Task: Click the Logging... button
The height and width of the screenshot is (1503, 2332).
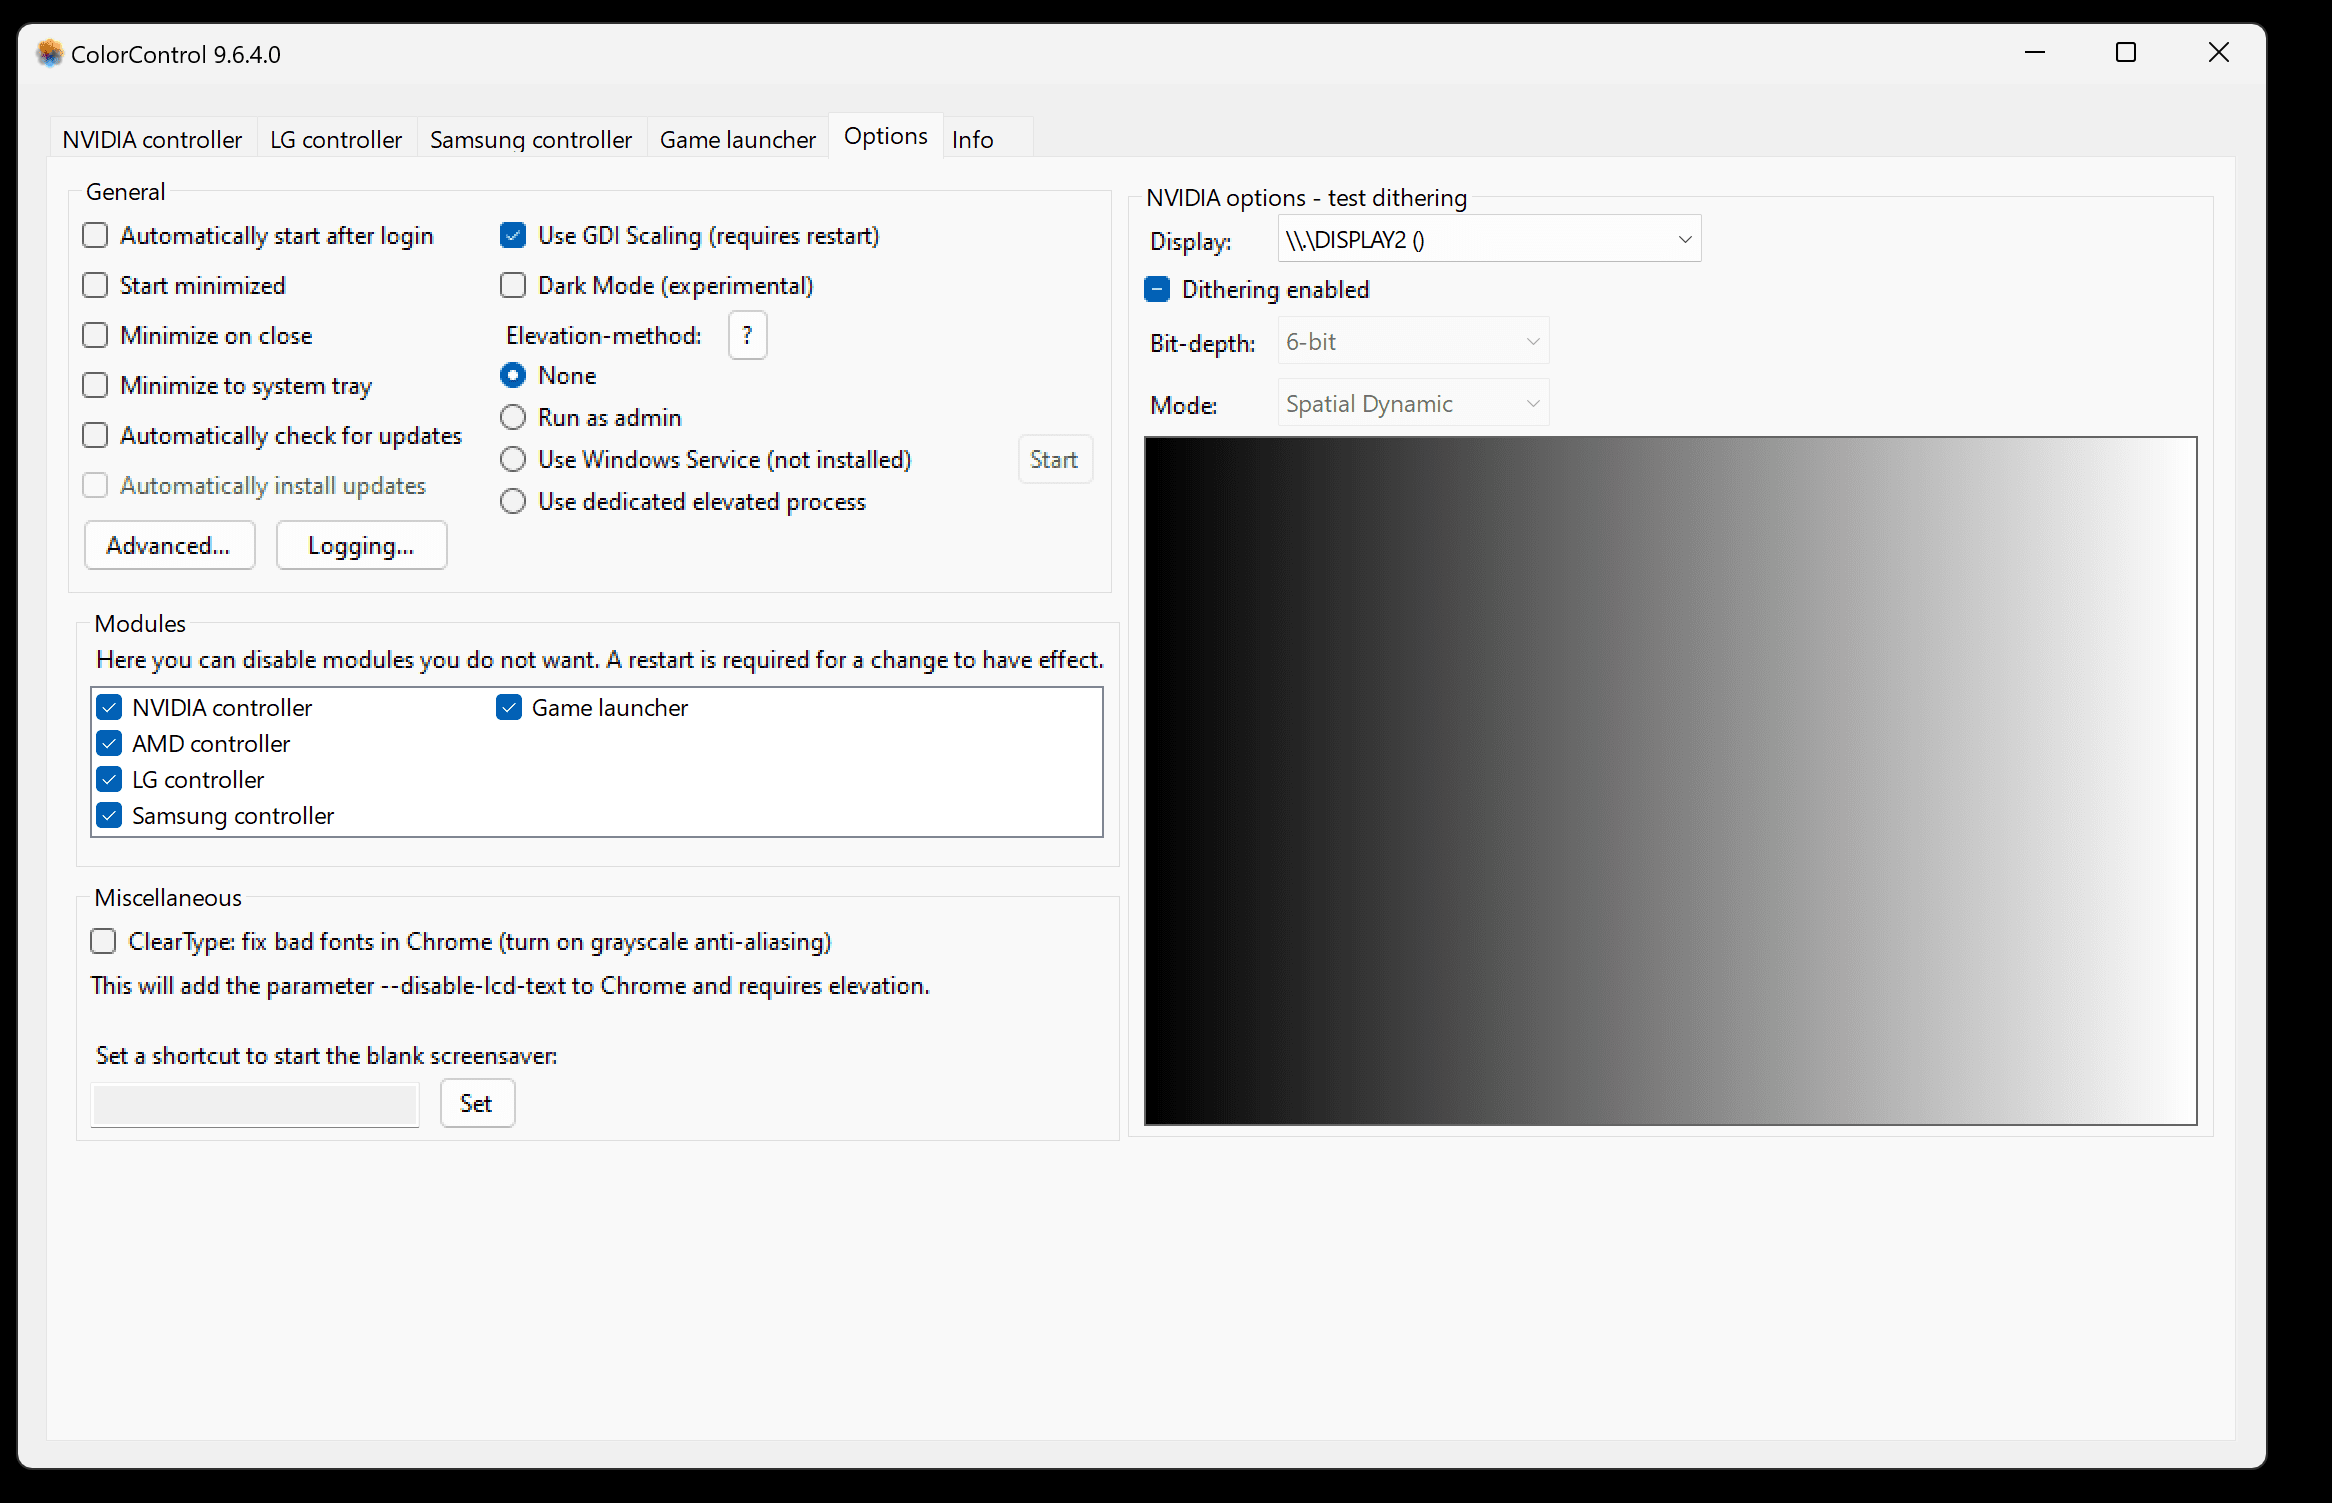Action: 361,545
